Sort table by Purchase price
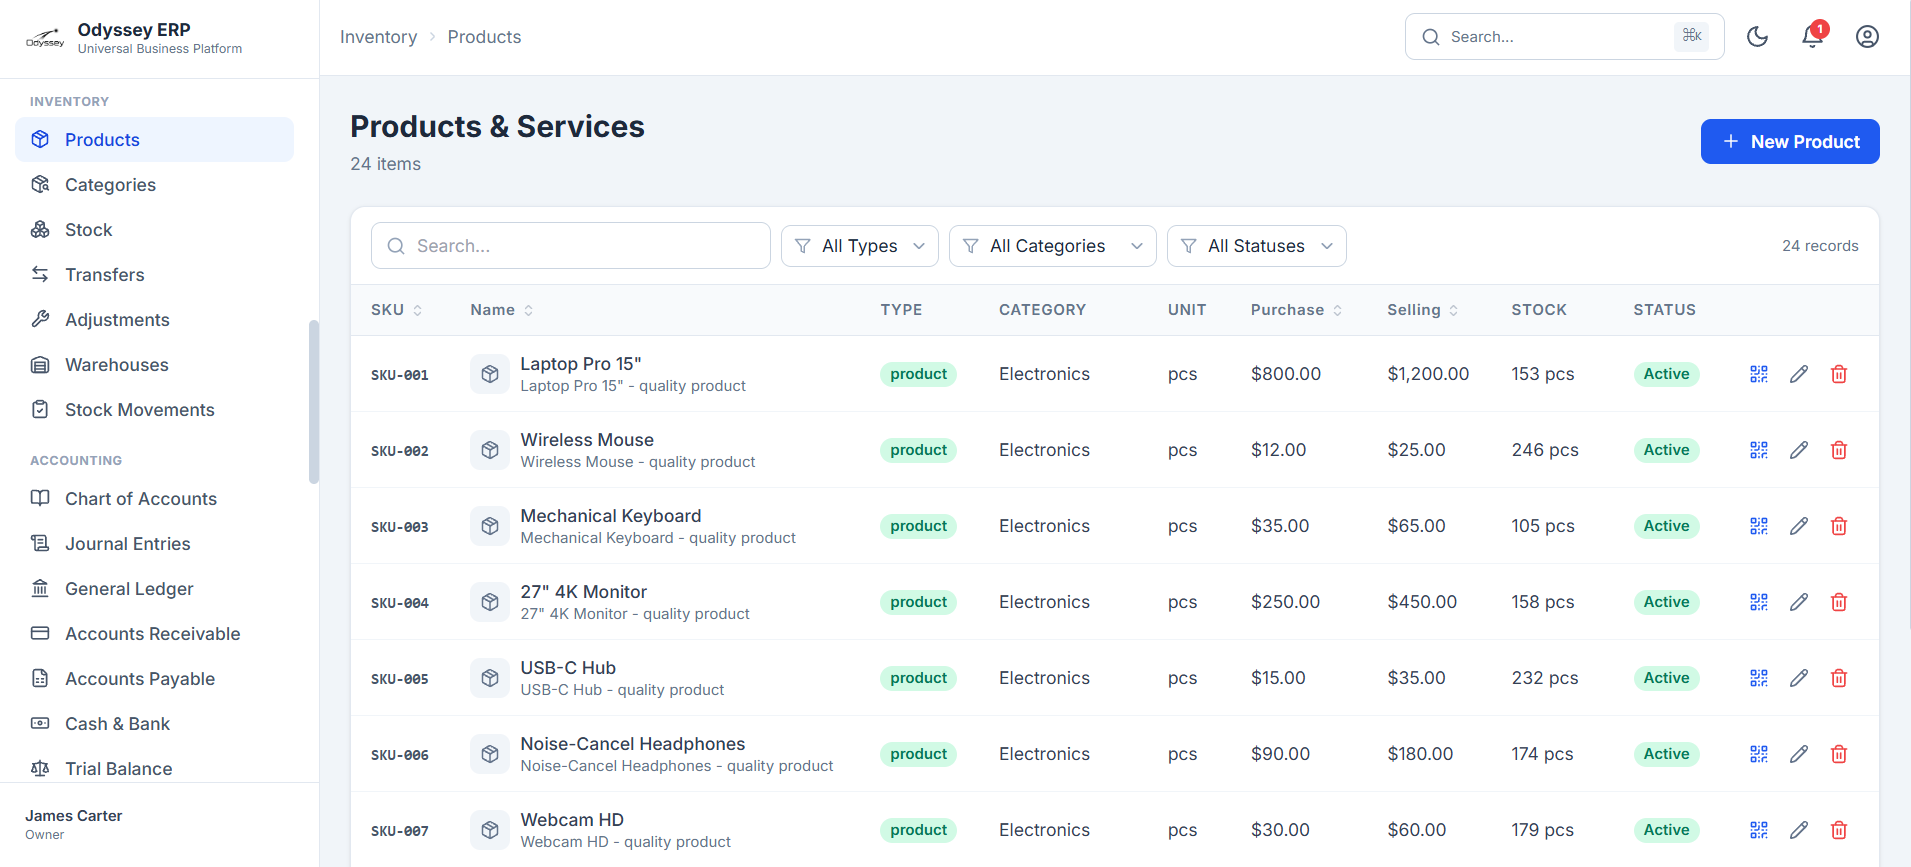Screen dimensions: 1911x867 pyautogui.click(x=1297, y=310)
